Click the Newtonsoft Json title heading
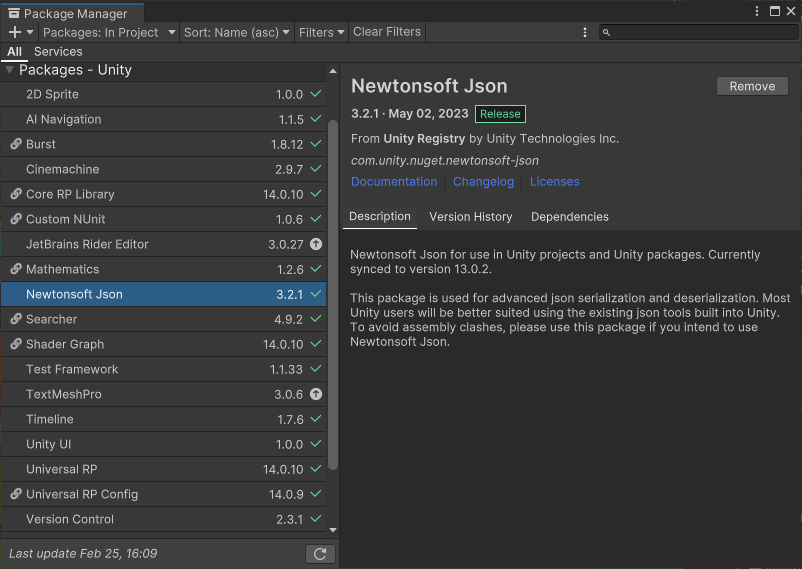Viewport: 802px width, 569px height. 429,86
